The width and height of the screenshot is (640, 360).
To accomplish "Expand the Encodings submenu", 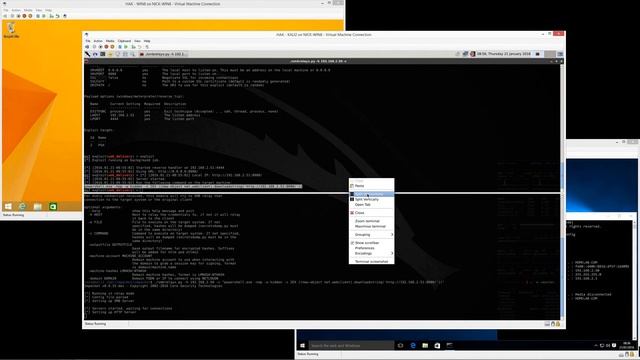I will click(371, 253).
